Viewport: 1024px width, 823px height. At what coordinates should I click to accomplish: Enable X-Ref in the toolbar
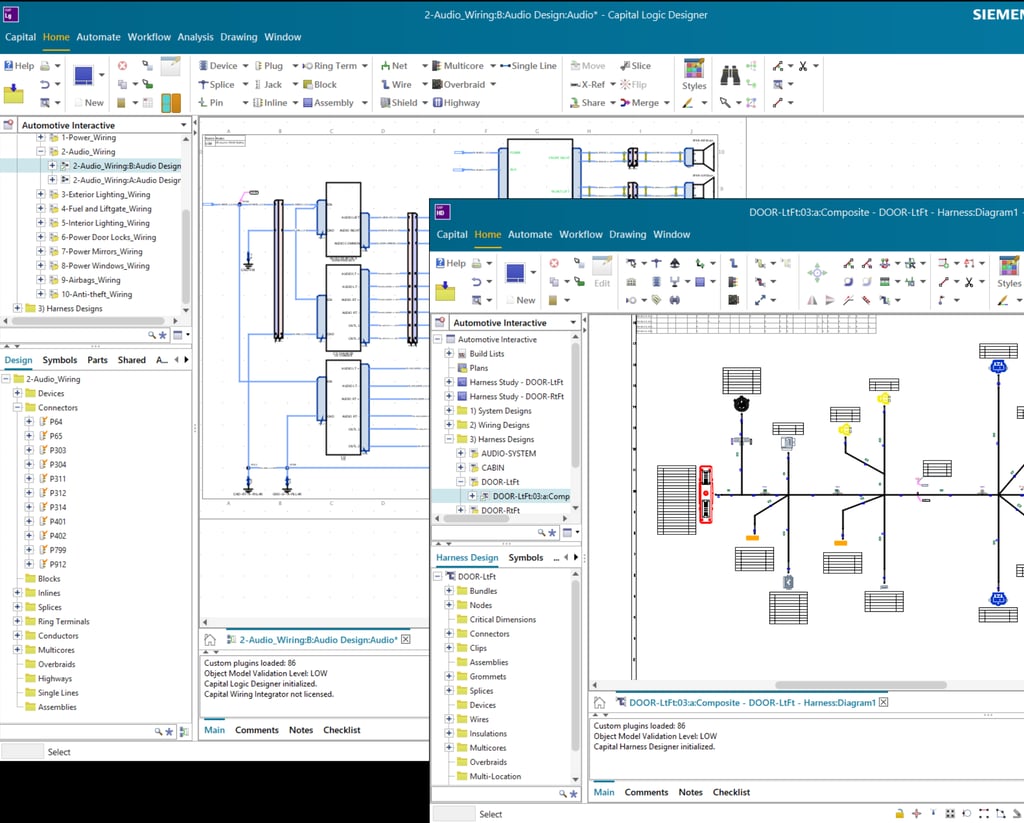coord(588,84)
